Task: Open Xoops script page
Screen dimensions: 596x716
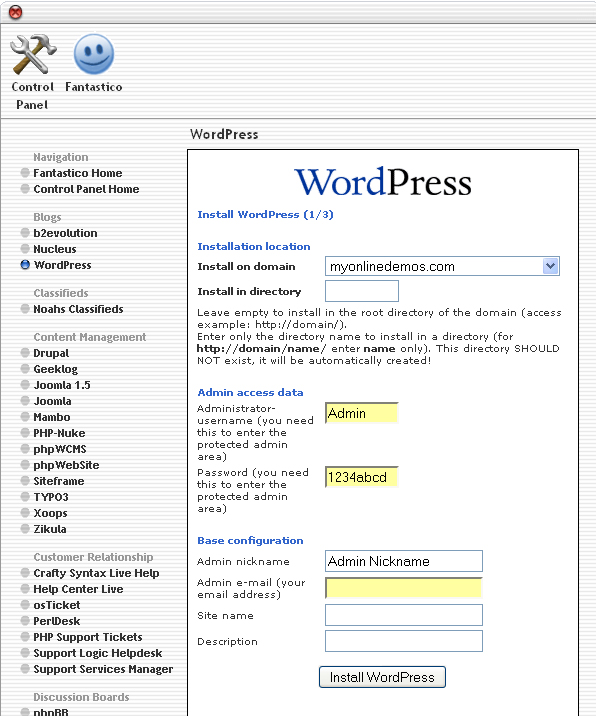Action: [50, 513]
